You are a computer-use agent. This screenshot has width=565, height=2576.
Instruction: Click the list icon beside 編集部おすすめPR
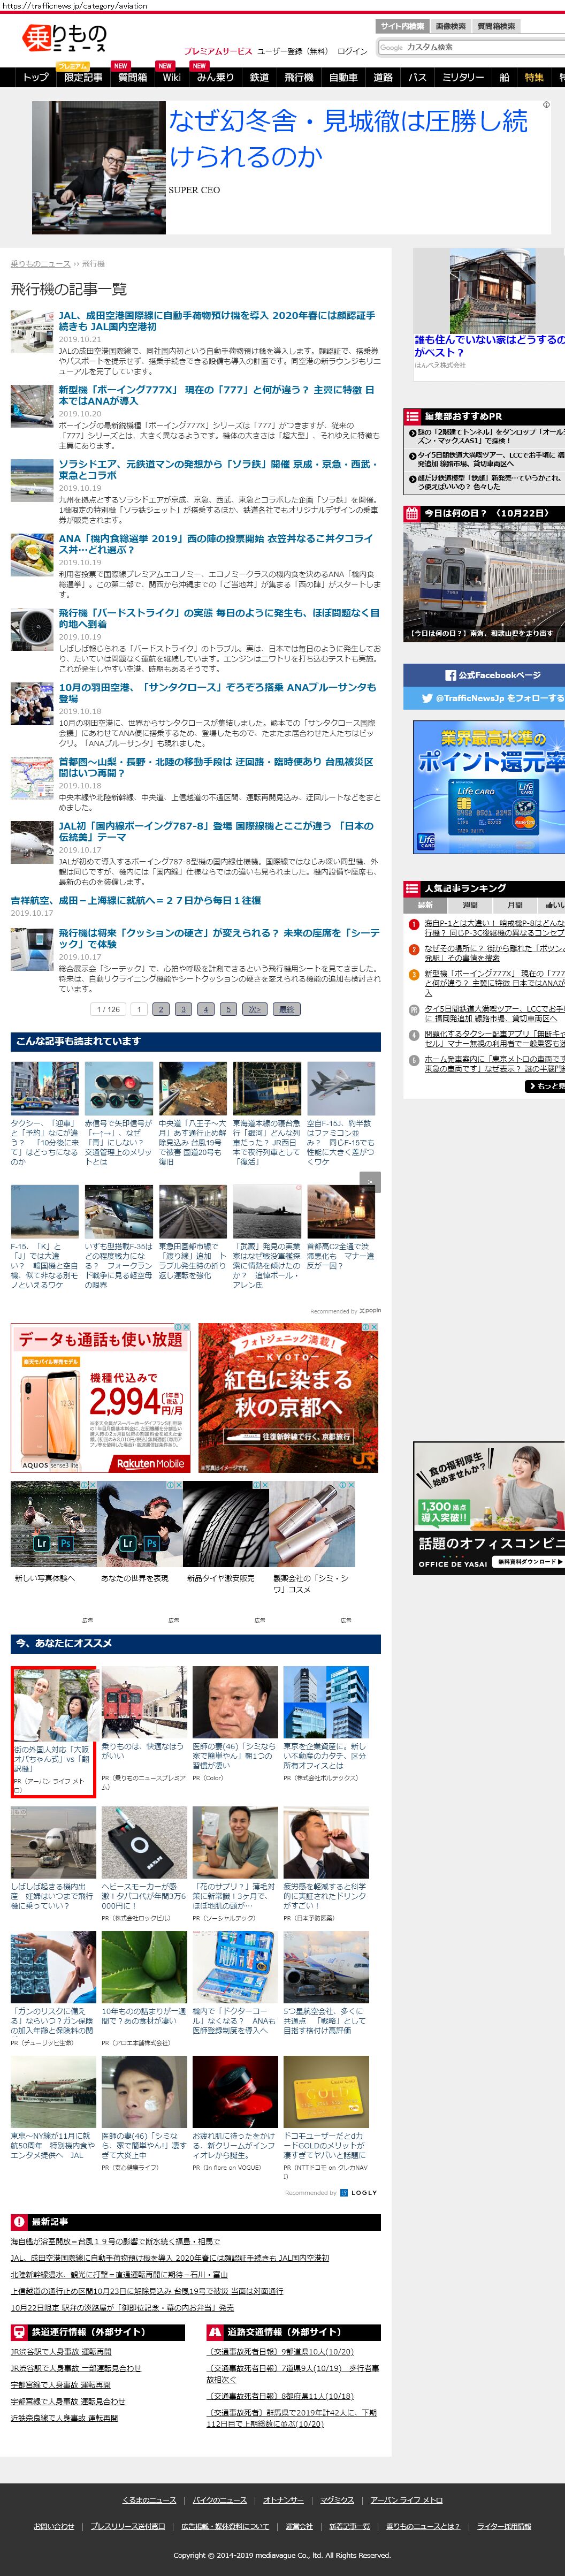point(412,416)
